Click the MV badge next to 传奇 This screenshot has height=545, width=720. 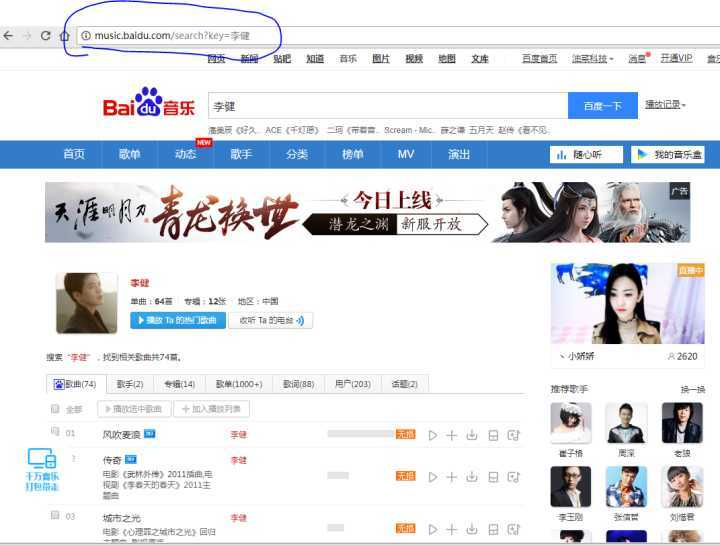tap(130, 459)
